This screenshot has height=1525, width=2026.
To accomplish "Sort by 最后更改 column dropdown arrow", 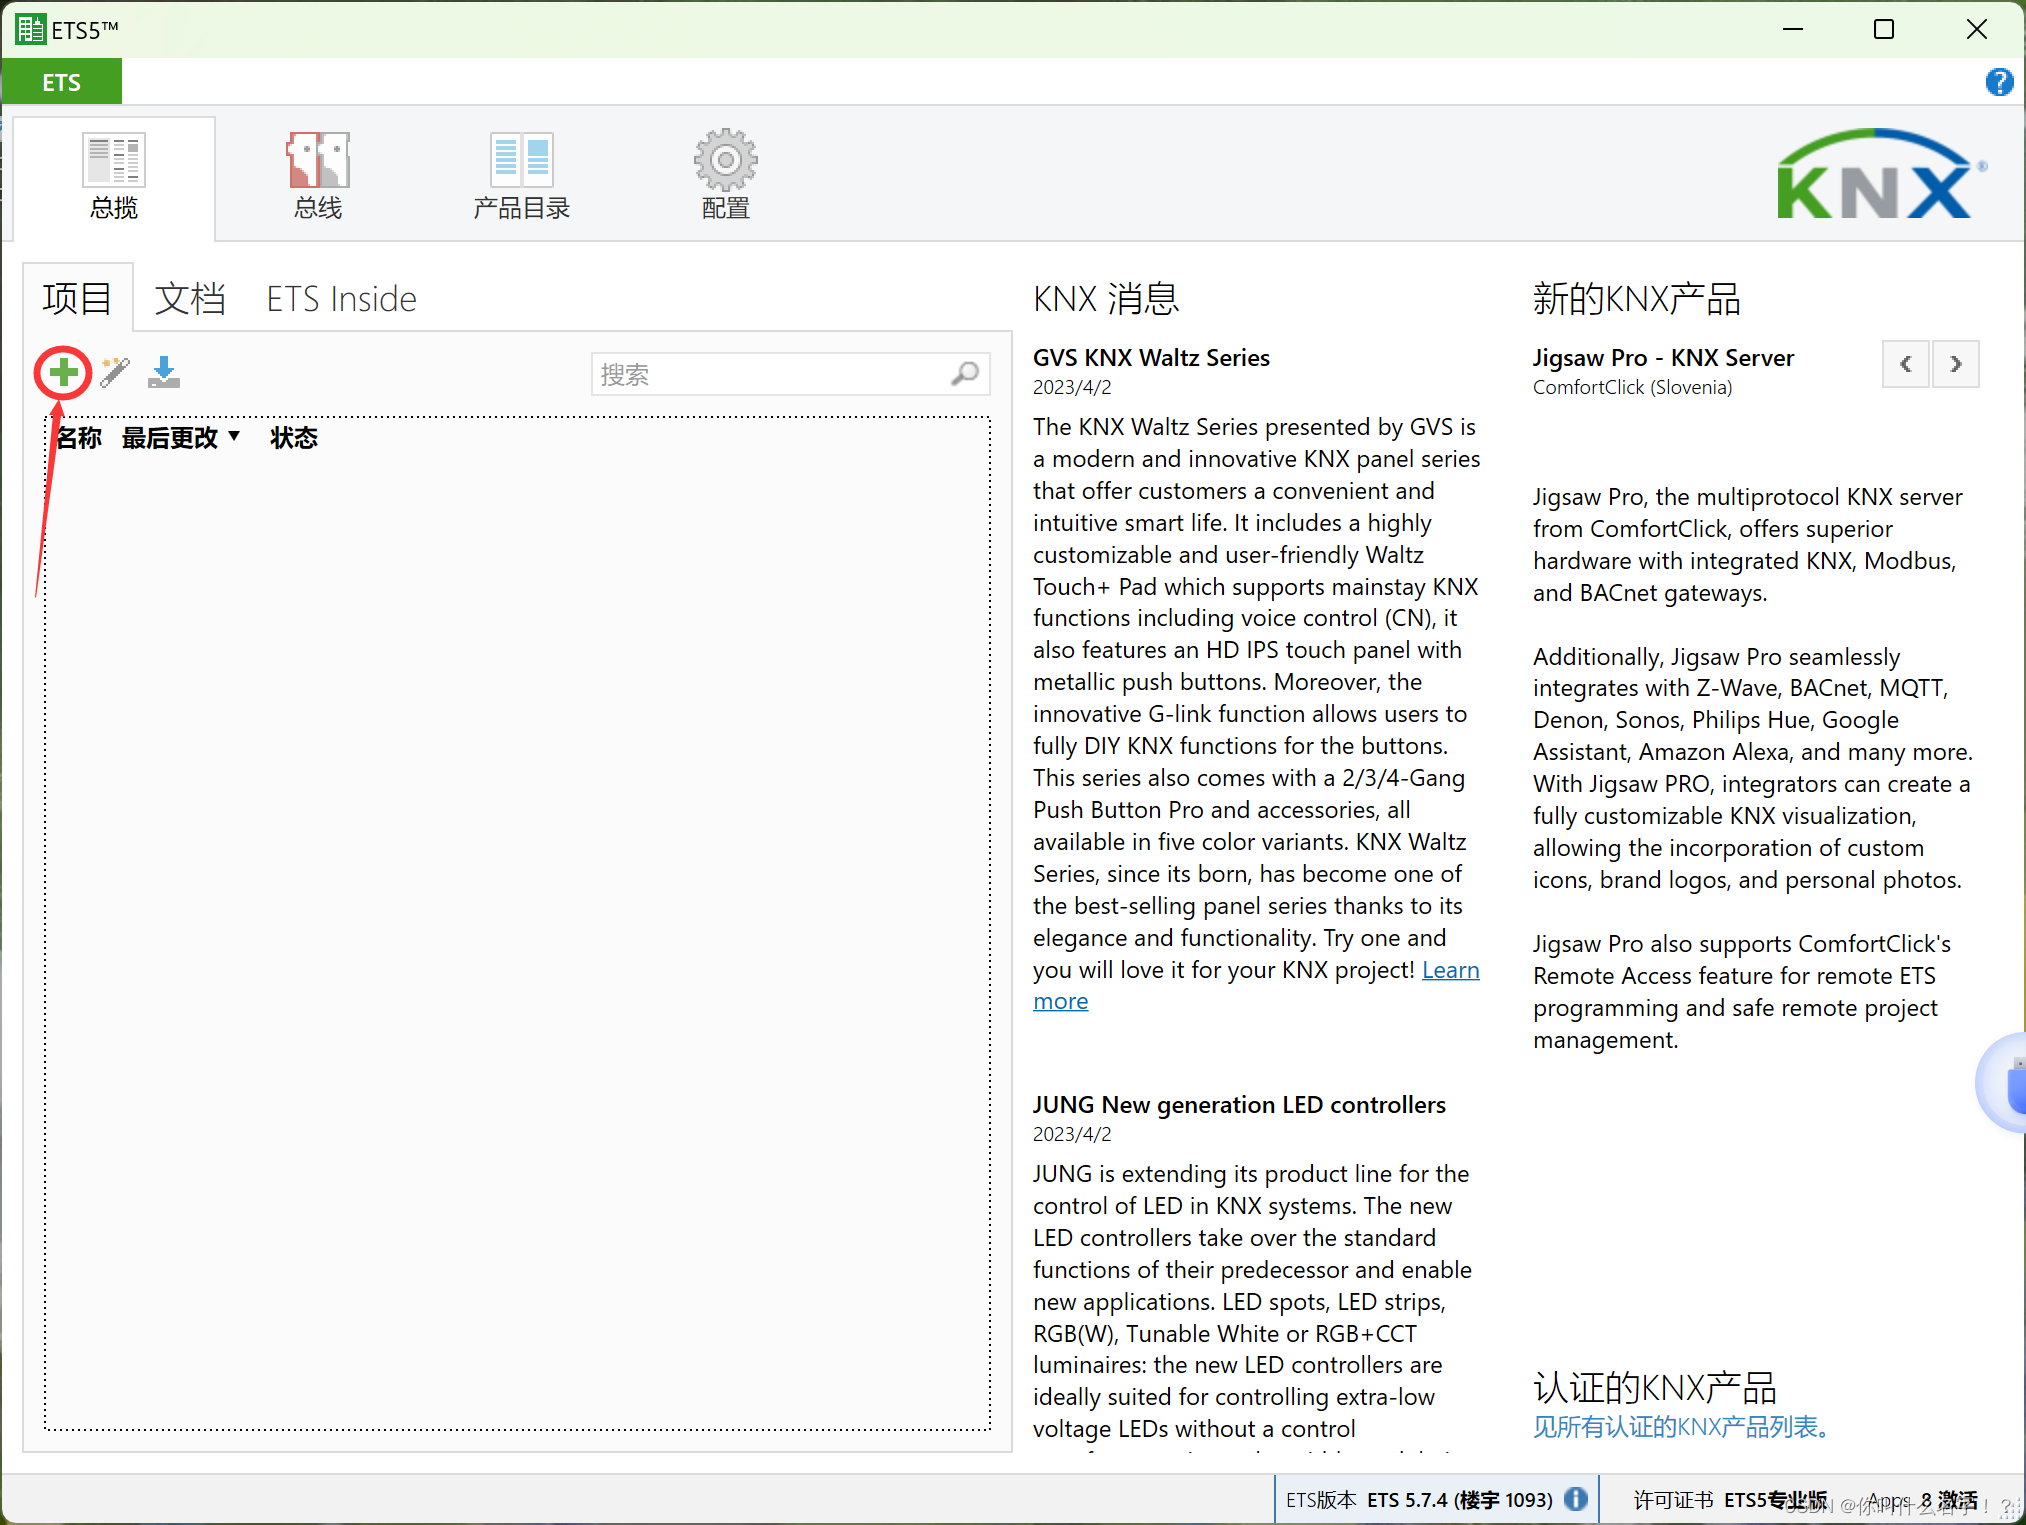I will [x=234, y=436].
